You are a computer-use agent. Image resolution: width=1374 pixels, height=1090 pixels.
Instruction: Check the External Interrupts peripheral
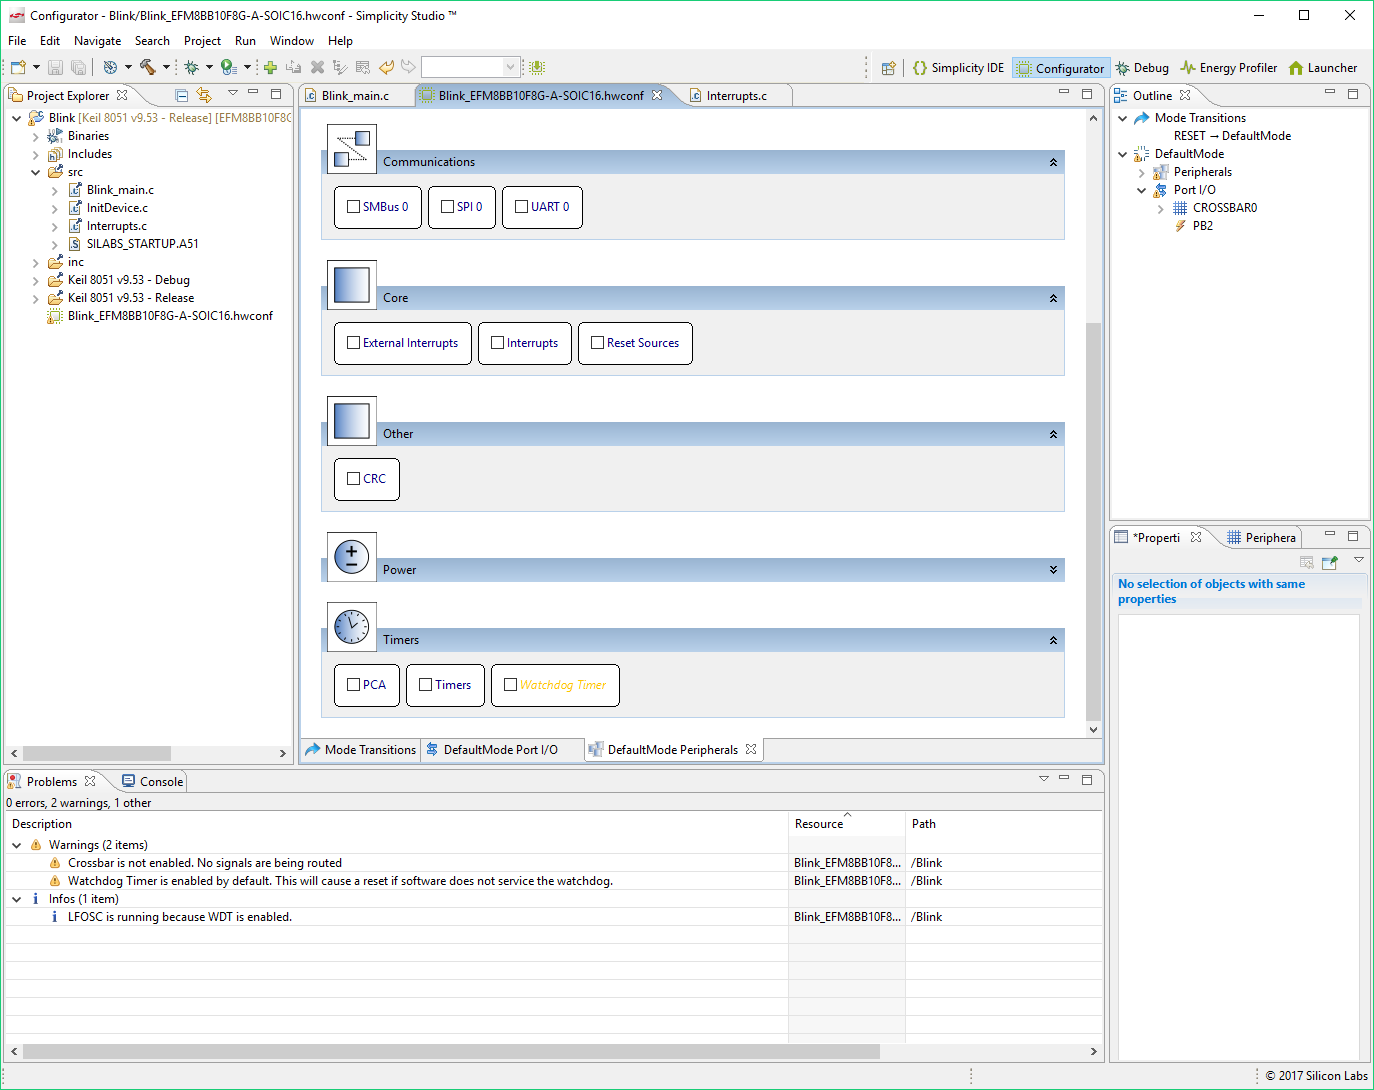pos(353,343)
